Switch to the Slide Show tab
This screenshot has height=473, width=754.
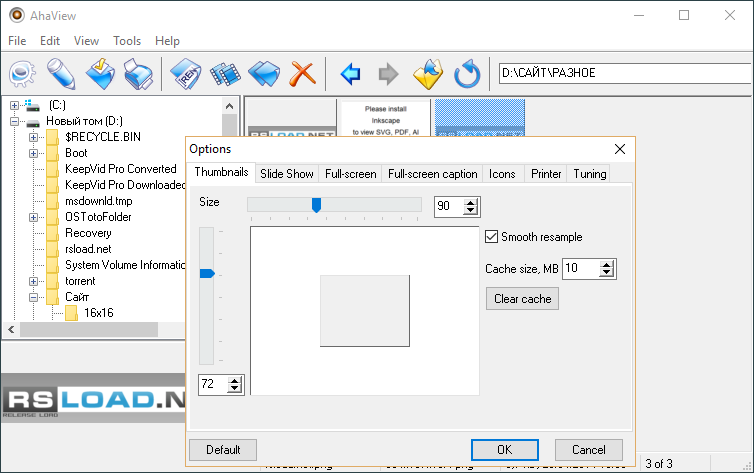click(x=287, y=174)
